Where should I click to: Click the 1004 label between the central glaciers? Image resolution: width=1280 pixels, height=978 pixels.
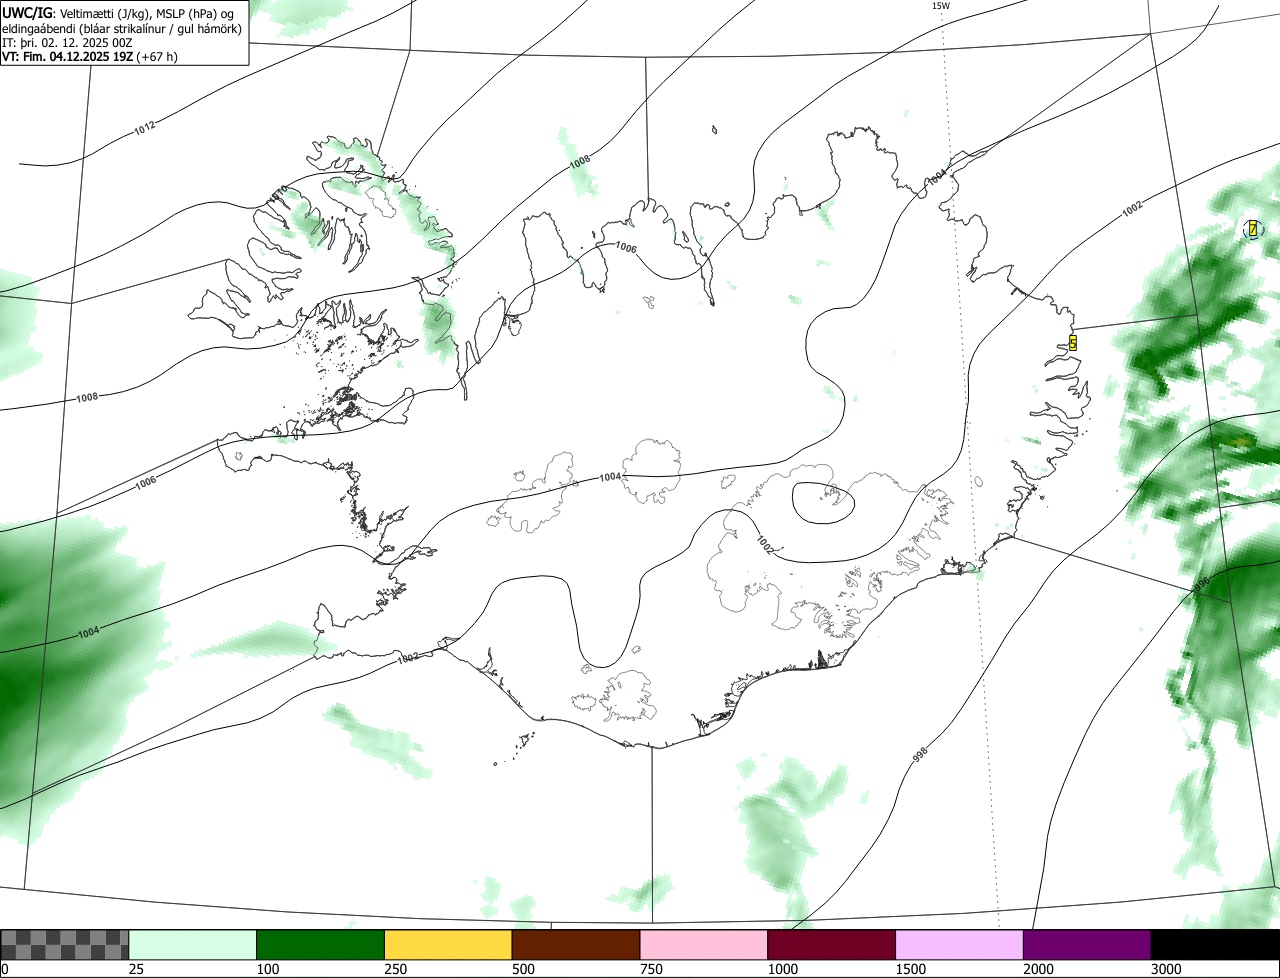[x=611, y=477]
